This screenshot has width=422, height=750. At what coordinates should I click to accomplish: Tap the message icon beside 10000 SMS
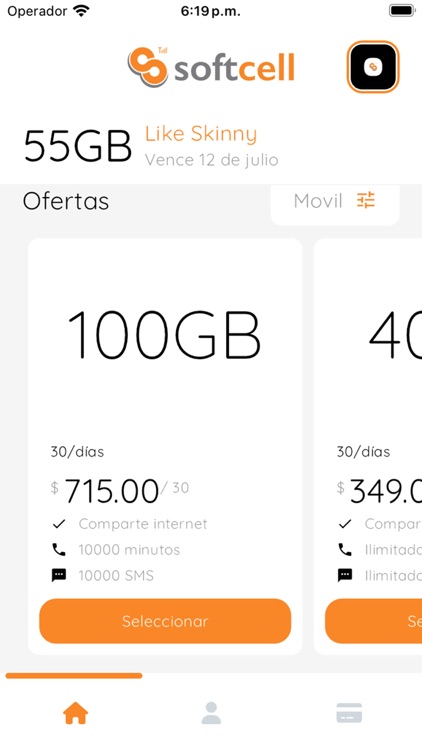59,575
